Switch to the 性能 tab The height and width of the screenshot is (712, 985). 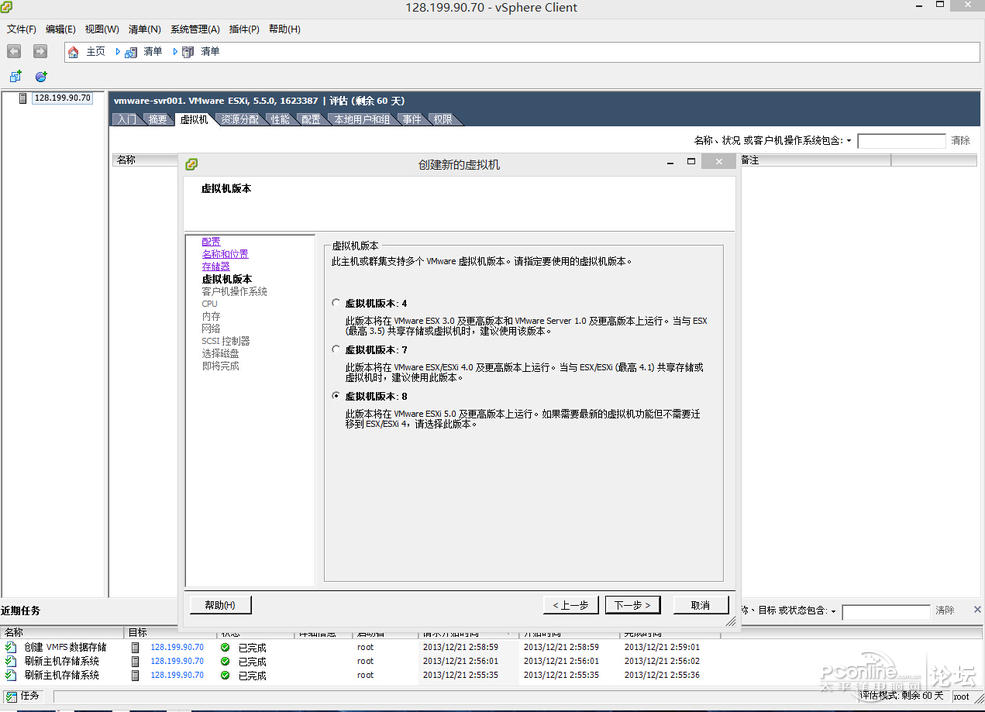point(280,119)
